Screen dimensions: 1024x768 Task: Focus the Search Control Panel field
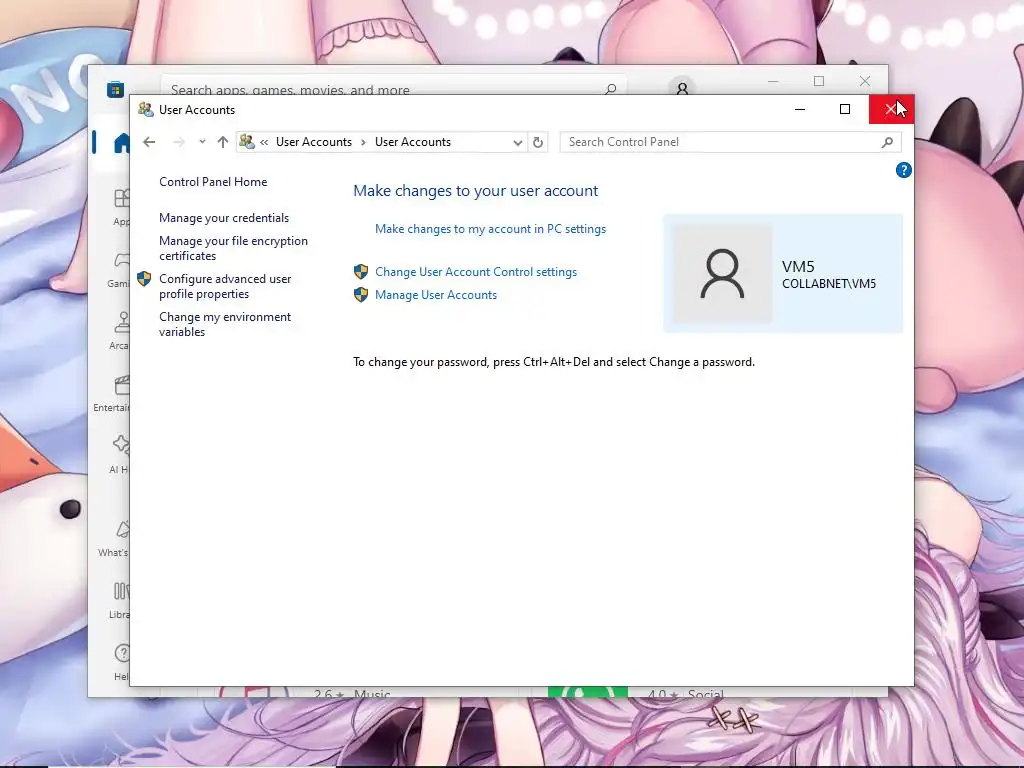[x=730, y=142]
